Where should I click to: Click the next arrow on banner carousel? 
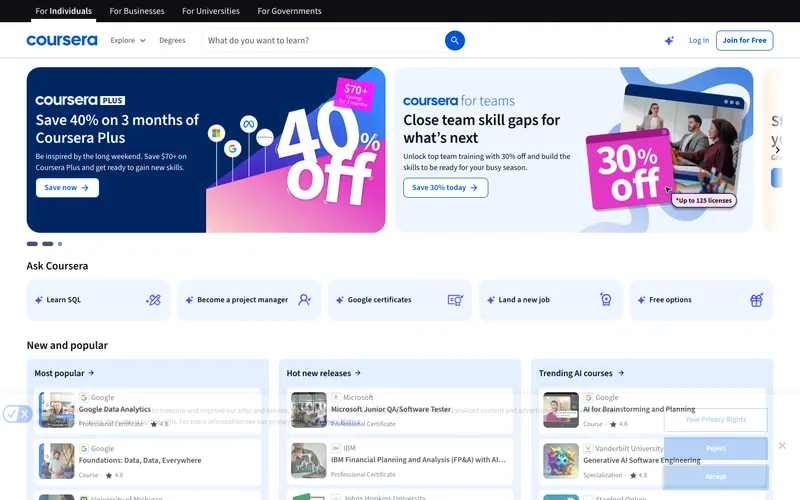(x=777, y=150)
